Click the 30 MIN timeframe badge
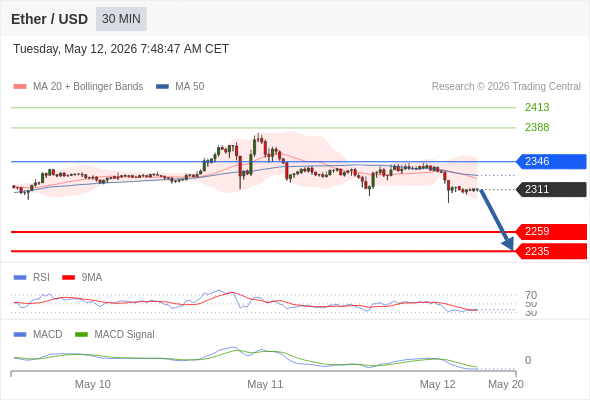This screenshot has height=400, width=590. pyautogui.click(x=121, y=19)
